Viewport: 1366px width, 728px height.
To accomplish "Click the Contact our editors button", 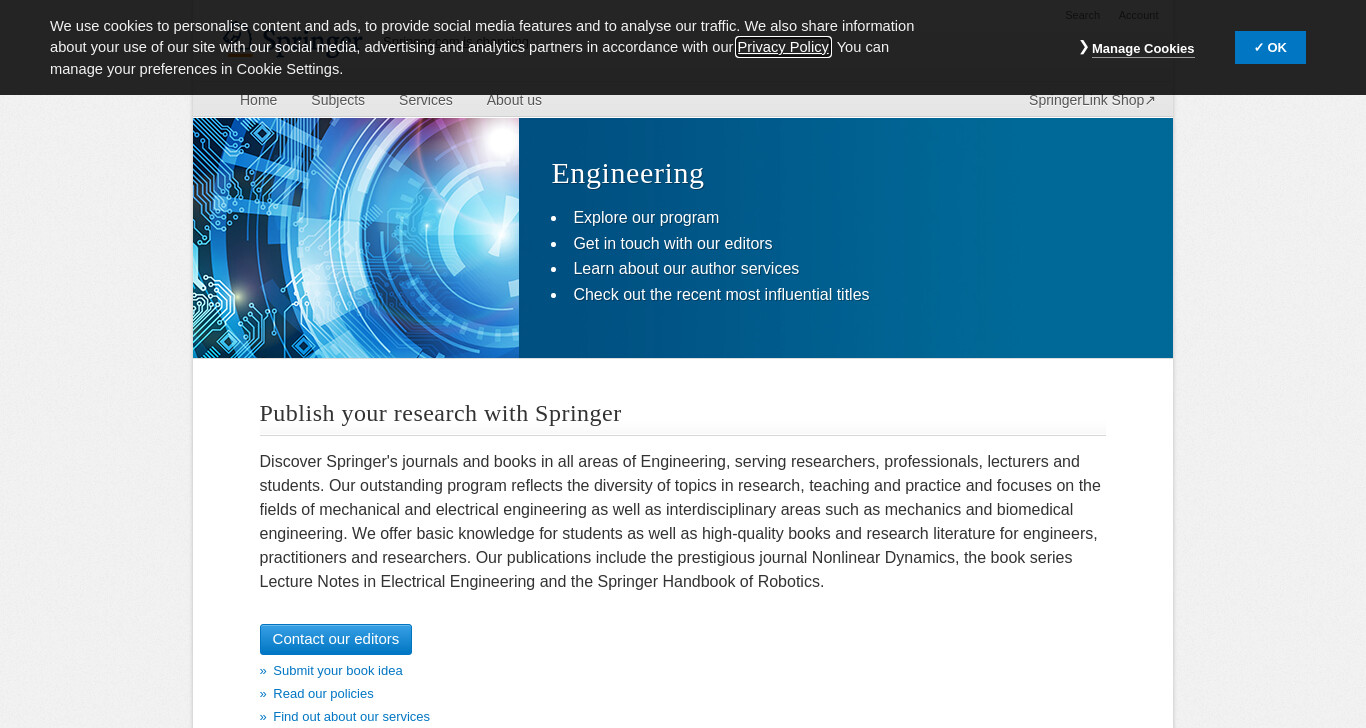I will (336, 639).
